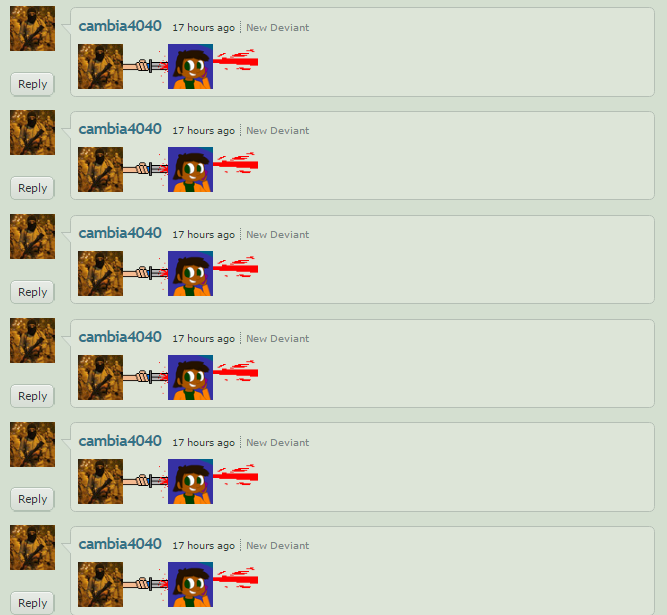The image size is (667, 615).
Task: Click the blood splatter emoticon in fourth comment
Action: (x=236, y=371)
